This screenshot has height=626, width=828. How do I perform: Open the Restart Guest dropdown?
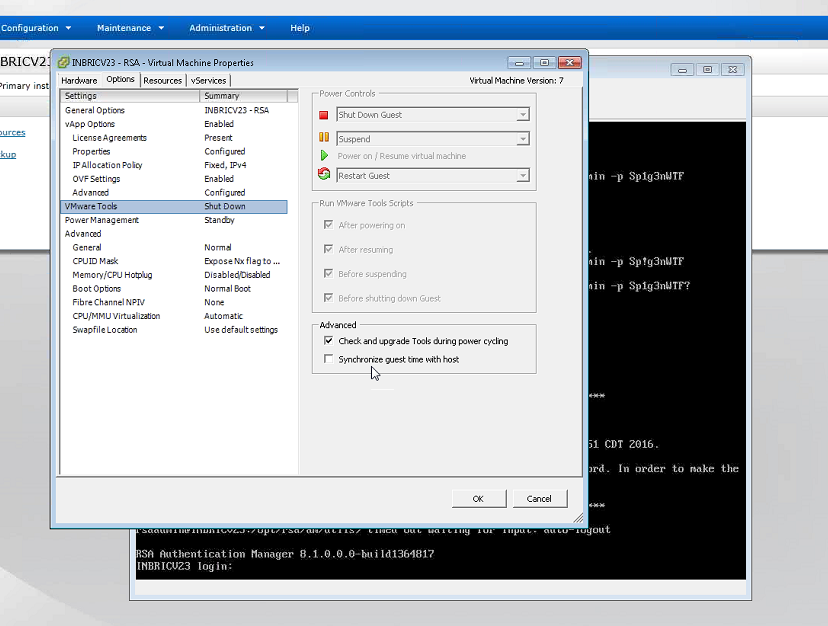coord(521,173)
